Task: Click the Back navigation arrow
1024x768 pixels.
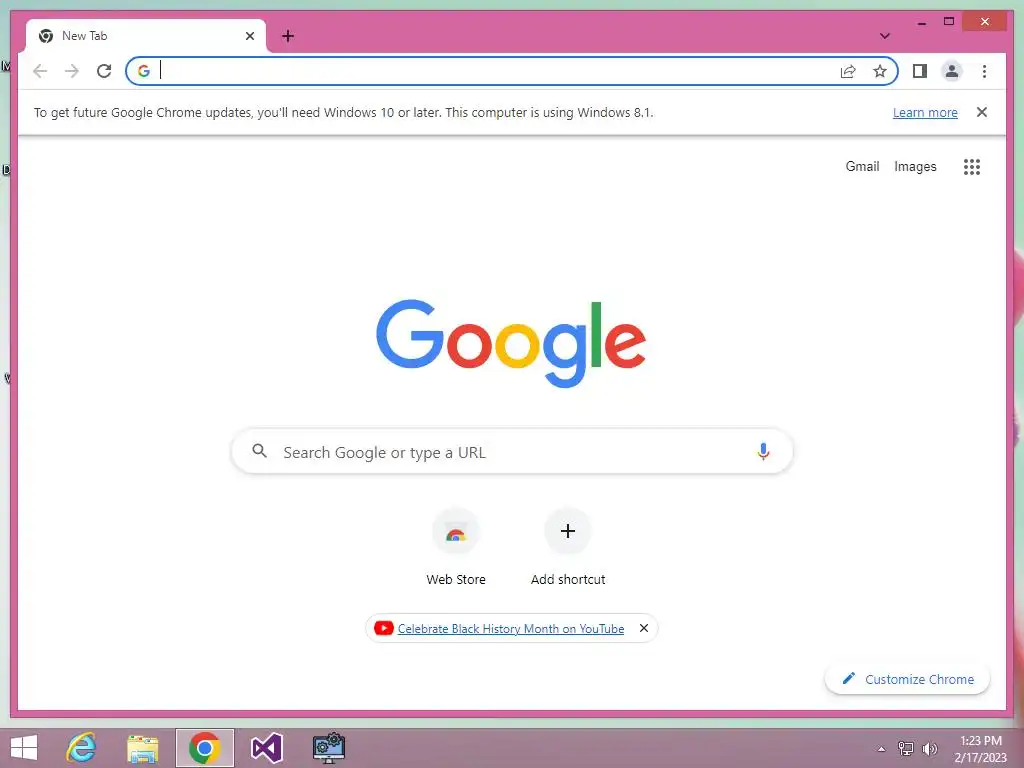Action: (40, 71)
